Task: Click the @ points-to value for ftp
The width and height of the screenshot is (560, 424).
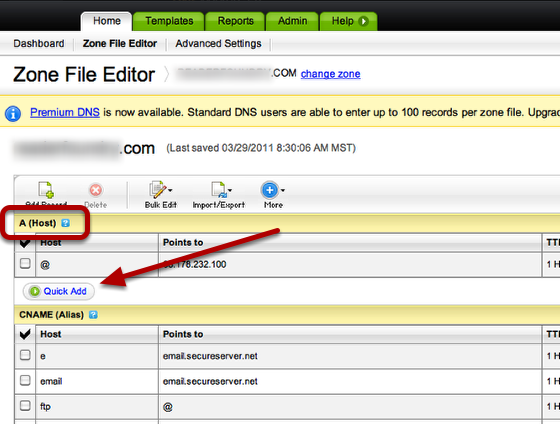Action: pos(168,407)
